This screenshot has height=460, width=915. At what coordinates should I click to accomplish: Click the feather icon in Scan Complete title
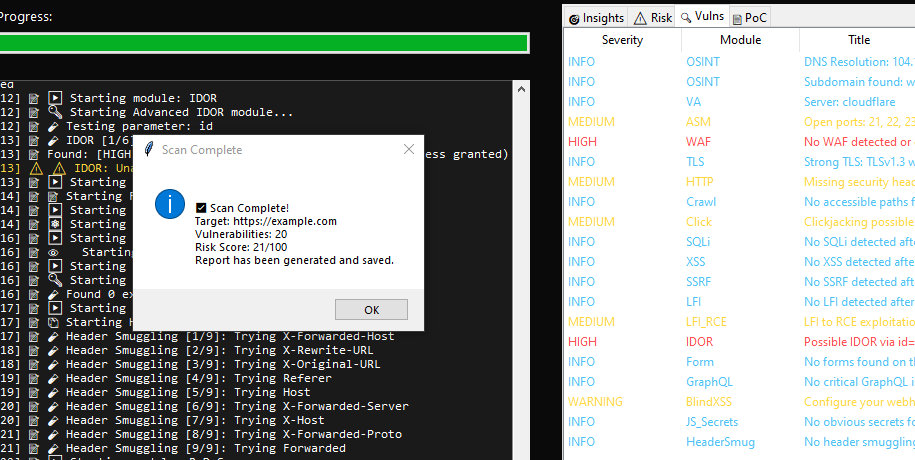point(149,150)
